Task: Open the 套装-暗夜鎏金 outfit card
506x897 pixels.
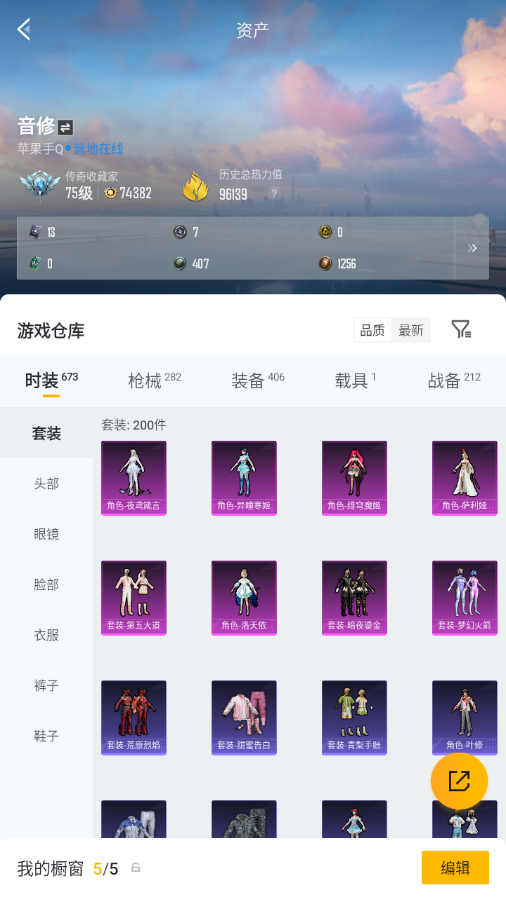Action: tap(354, 598)
